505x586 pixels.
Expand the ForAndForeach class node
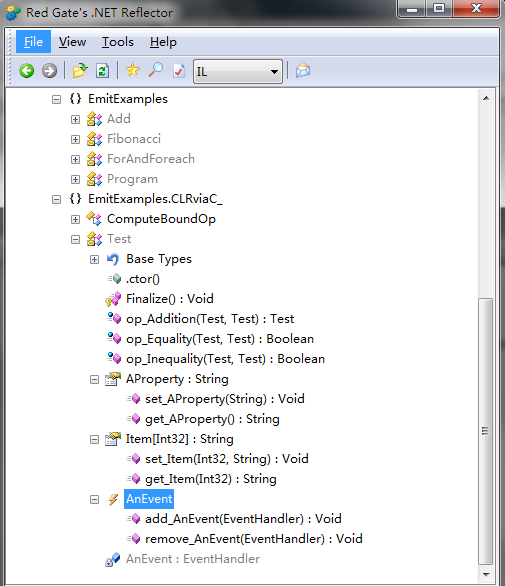(x=76, y=160)
